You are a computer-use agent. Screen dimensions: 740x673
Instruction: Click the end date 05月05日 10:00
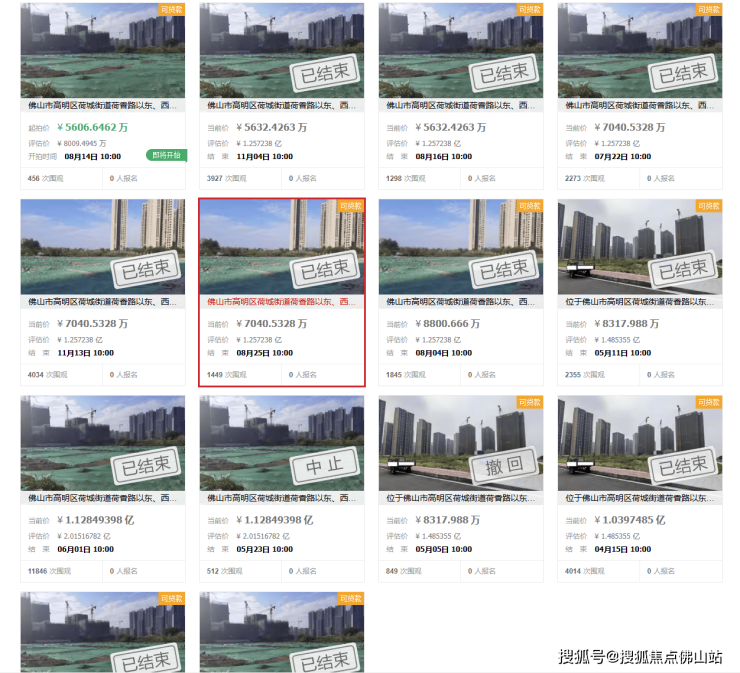tap(444, 549)
